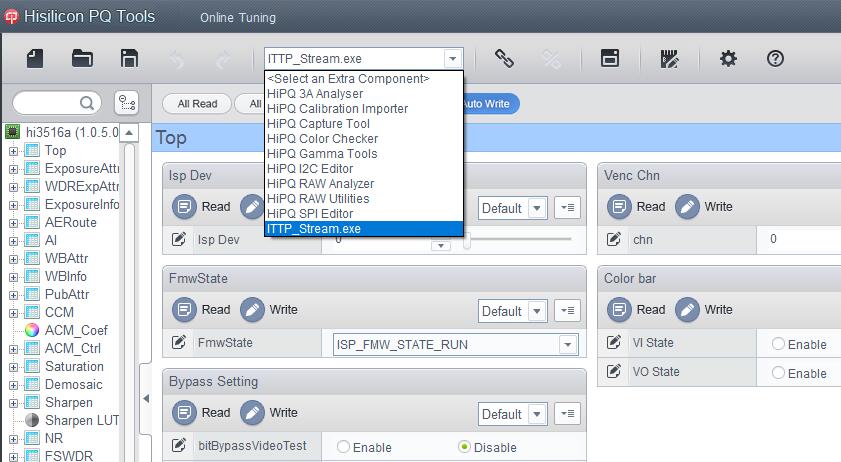This screenshot has width=841, height=462.
Task: Choose HiPQ Calibration Importer from list
Action: [x=364, y=109]
